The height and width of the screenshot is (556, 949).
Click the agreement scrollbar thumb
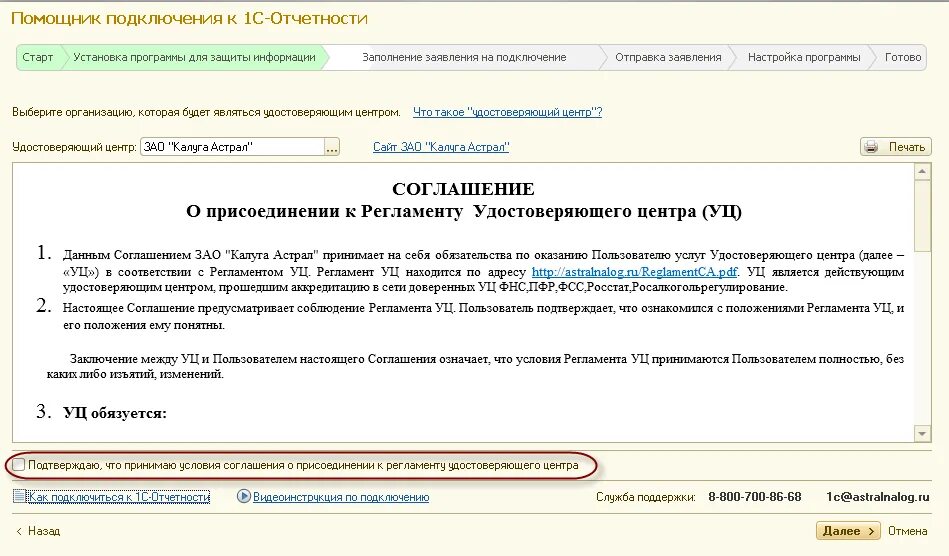[922, 215]
